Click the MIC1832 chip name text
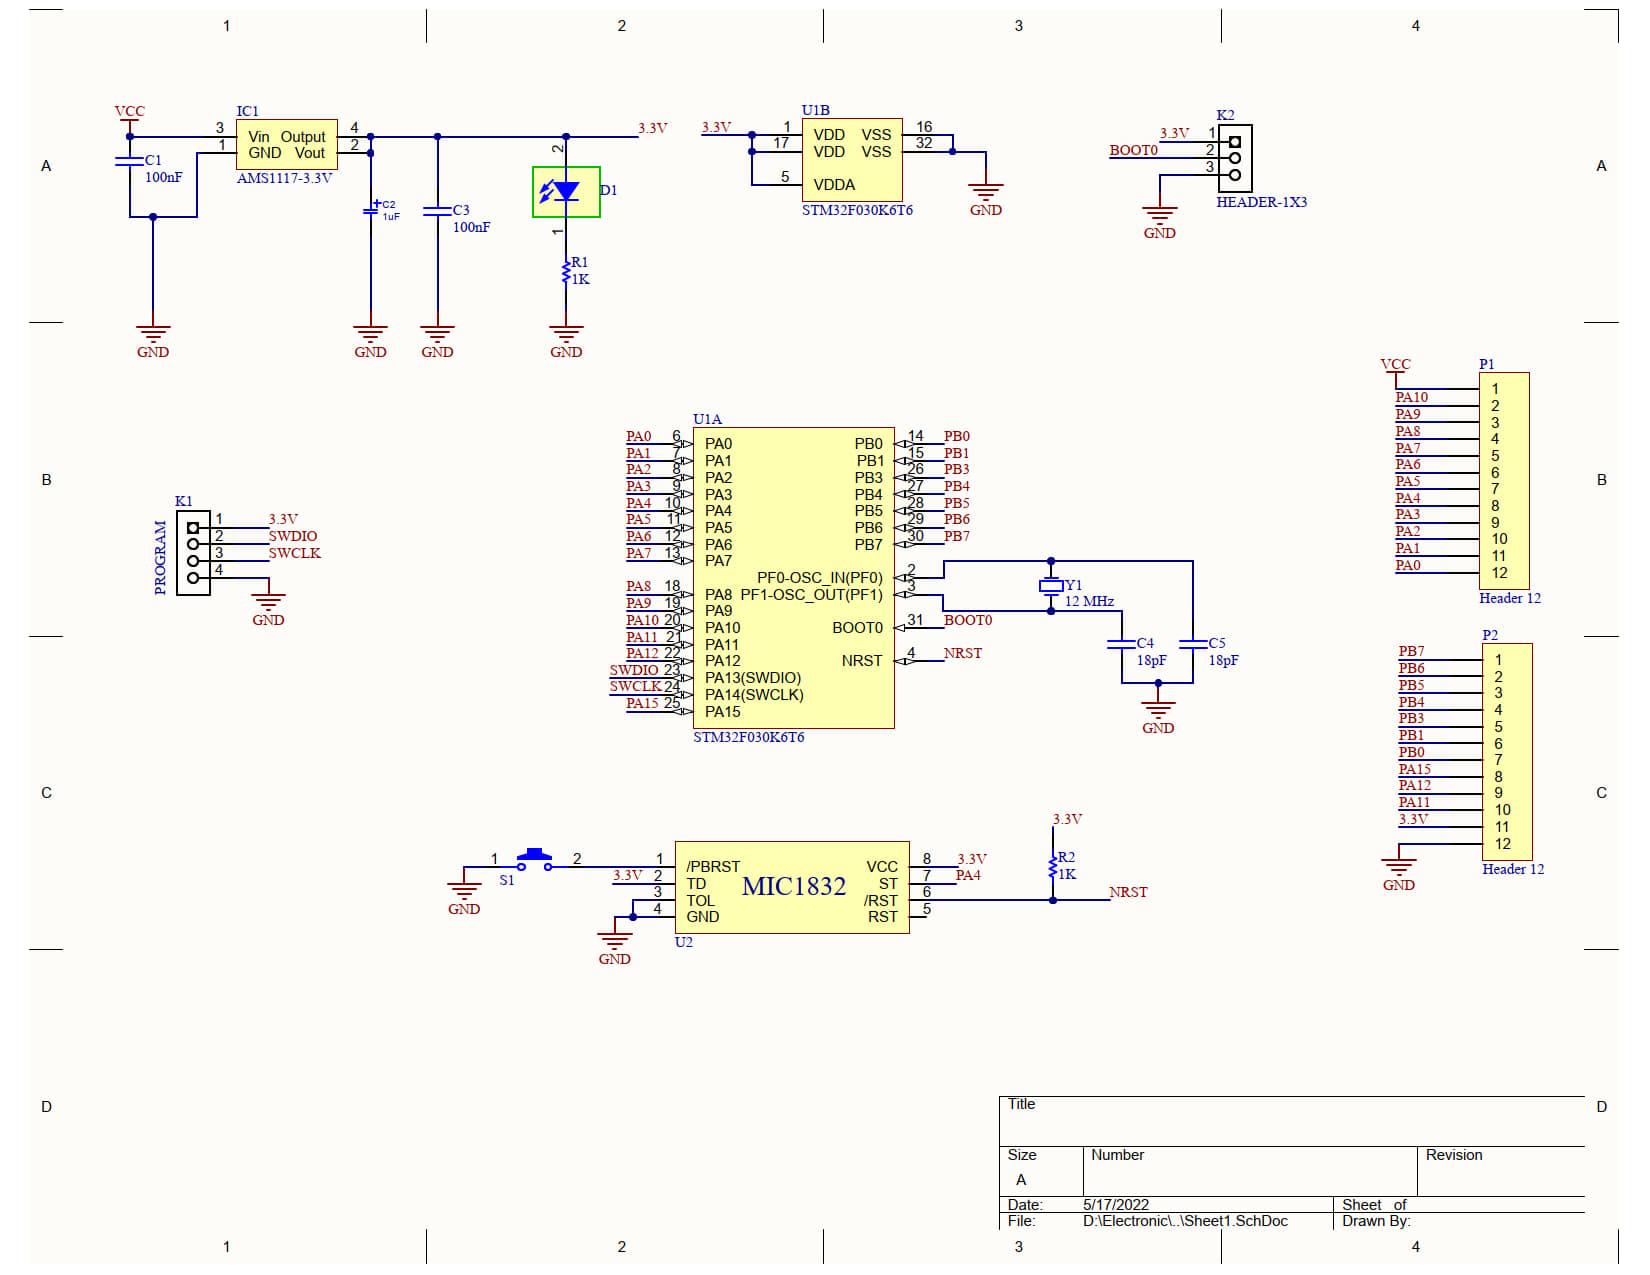This screenshot has width=1650, height=1275. (794, 887)
